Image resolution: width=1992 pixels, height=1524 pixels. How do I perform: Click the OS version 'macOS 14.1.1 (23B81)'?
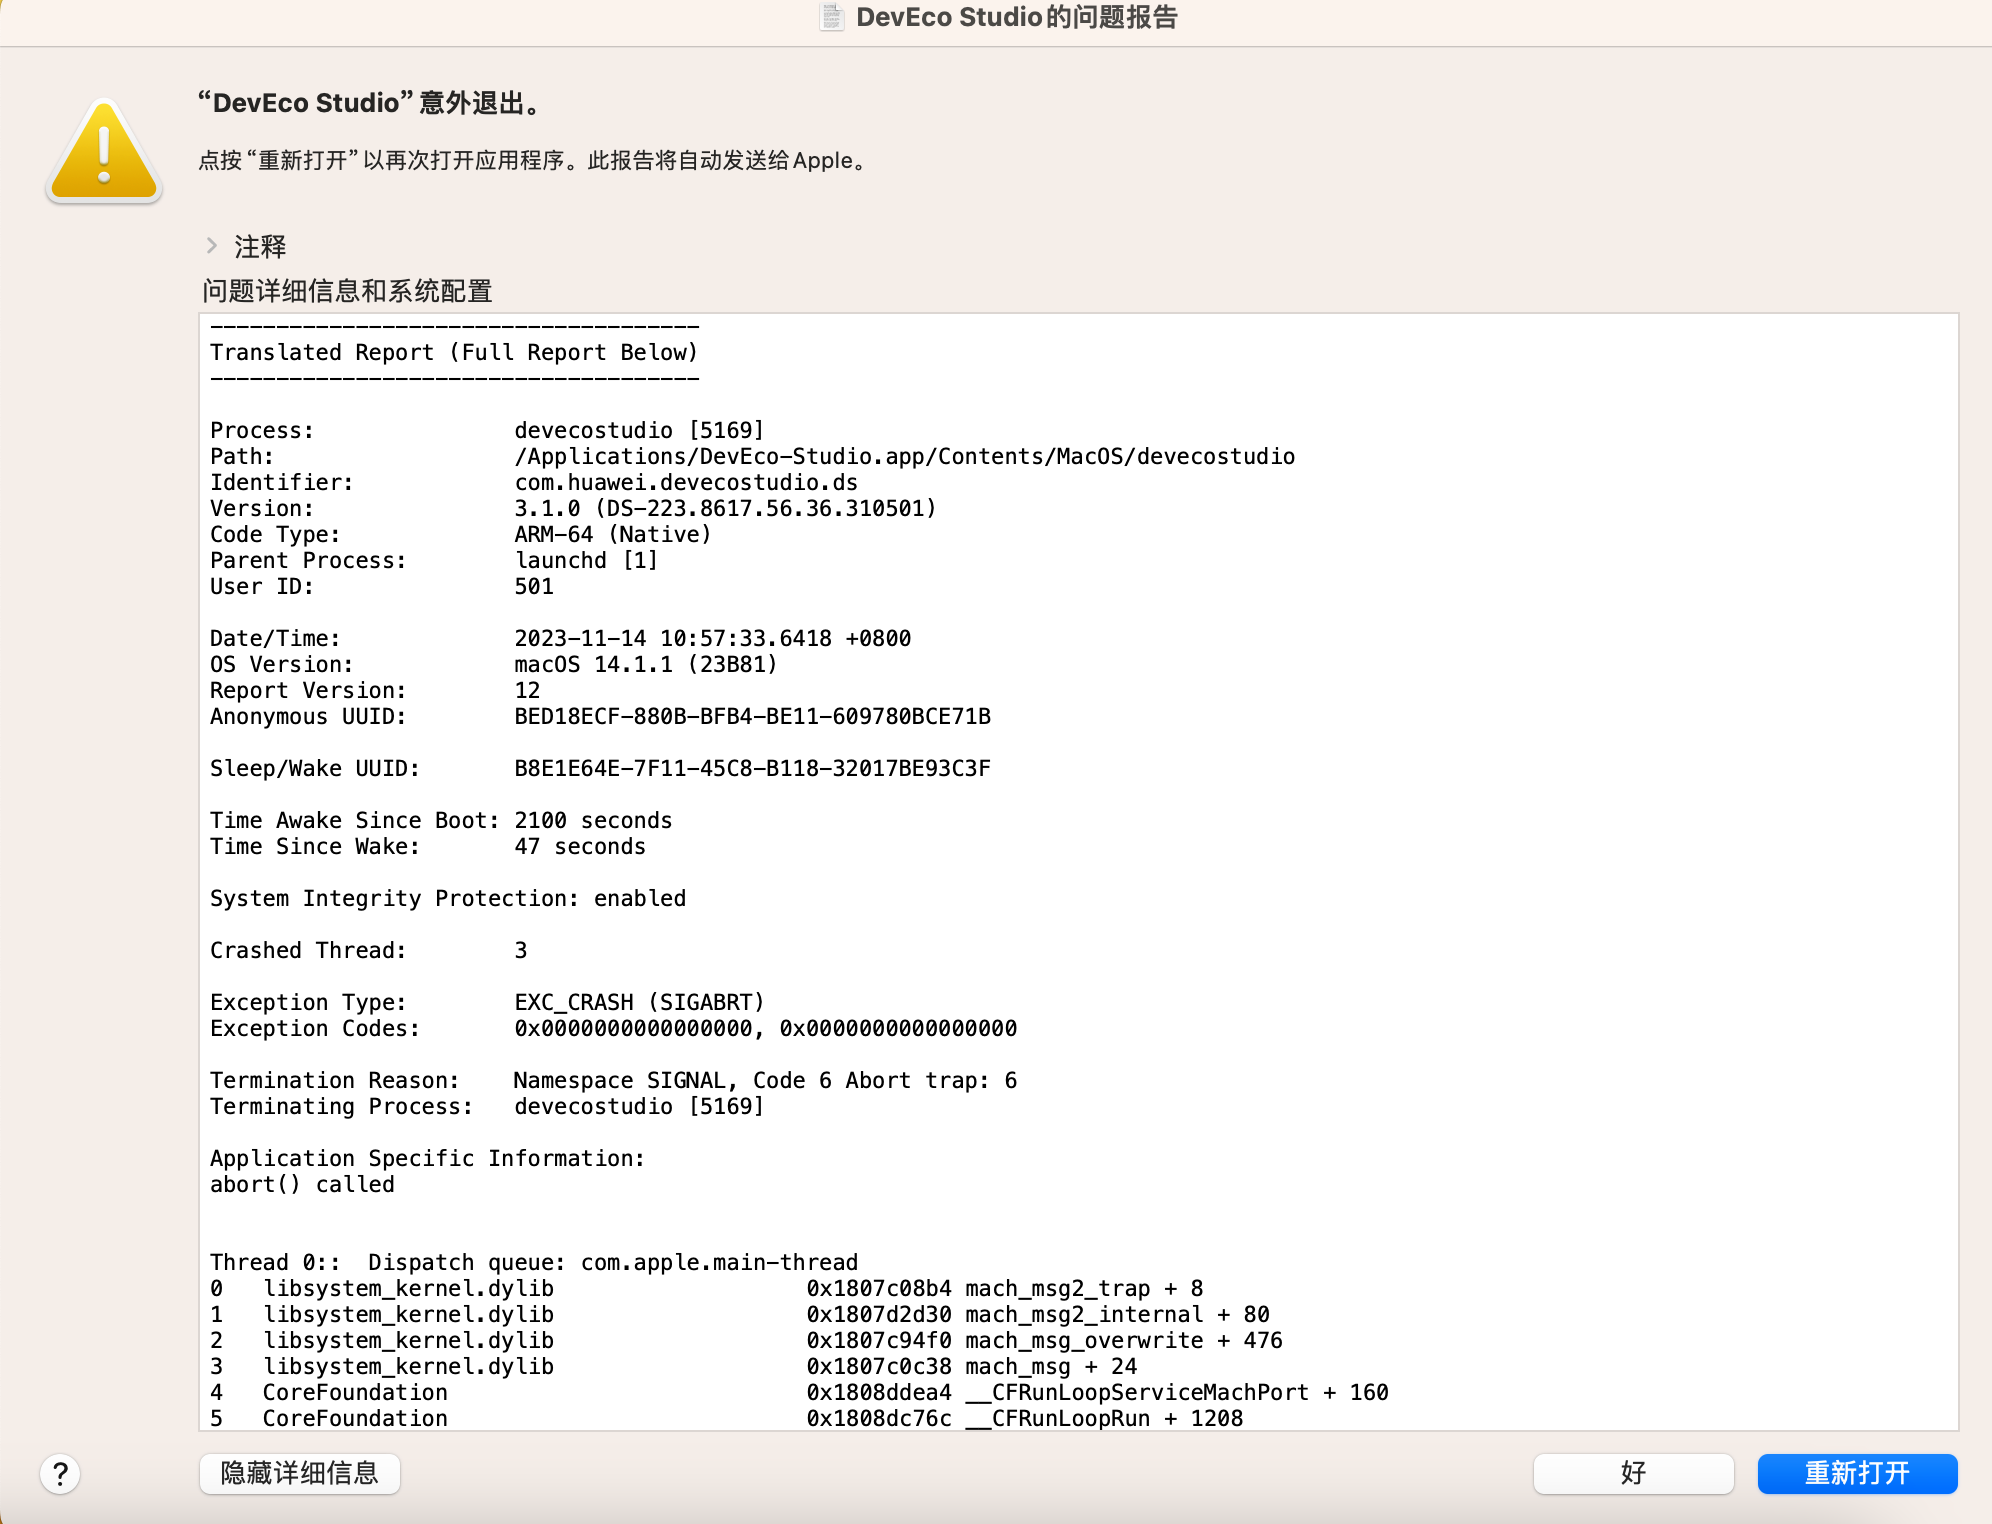[x=646, y=664]
